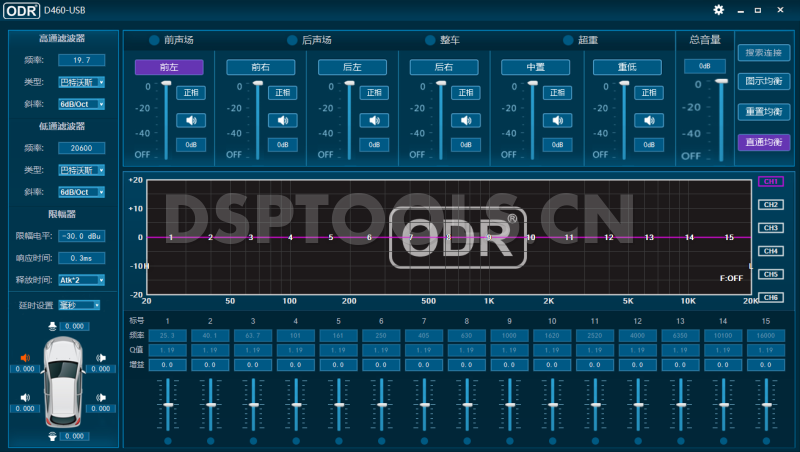The width and height of the screenshot is (800, 452).
Task: Open settings via the gear icon
Action: coord(718,10)
